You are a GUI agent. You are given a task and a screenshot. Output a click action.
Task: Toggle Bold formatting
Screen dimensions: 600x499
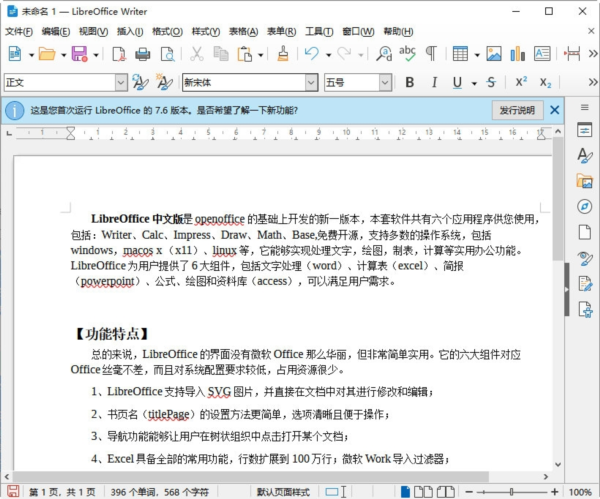pos(409,82)
